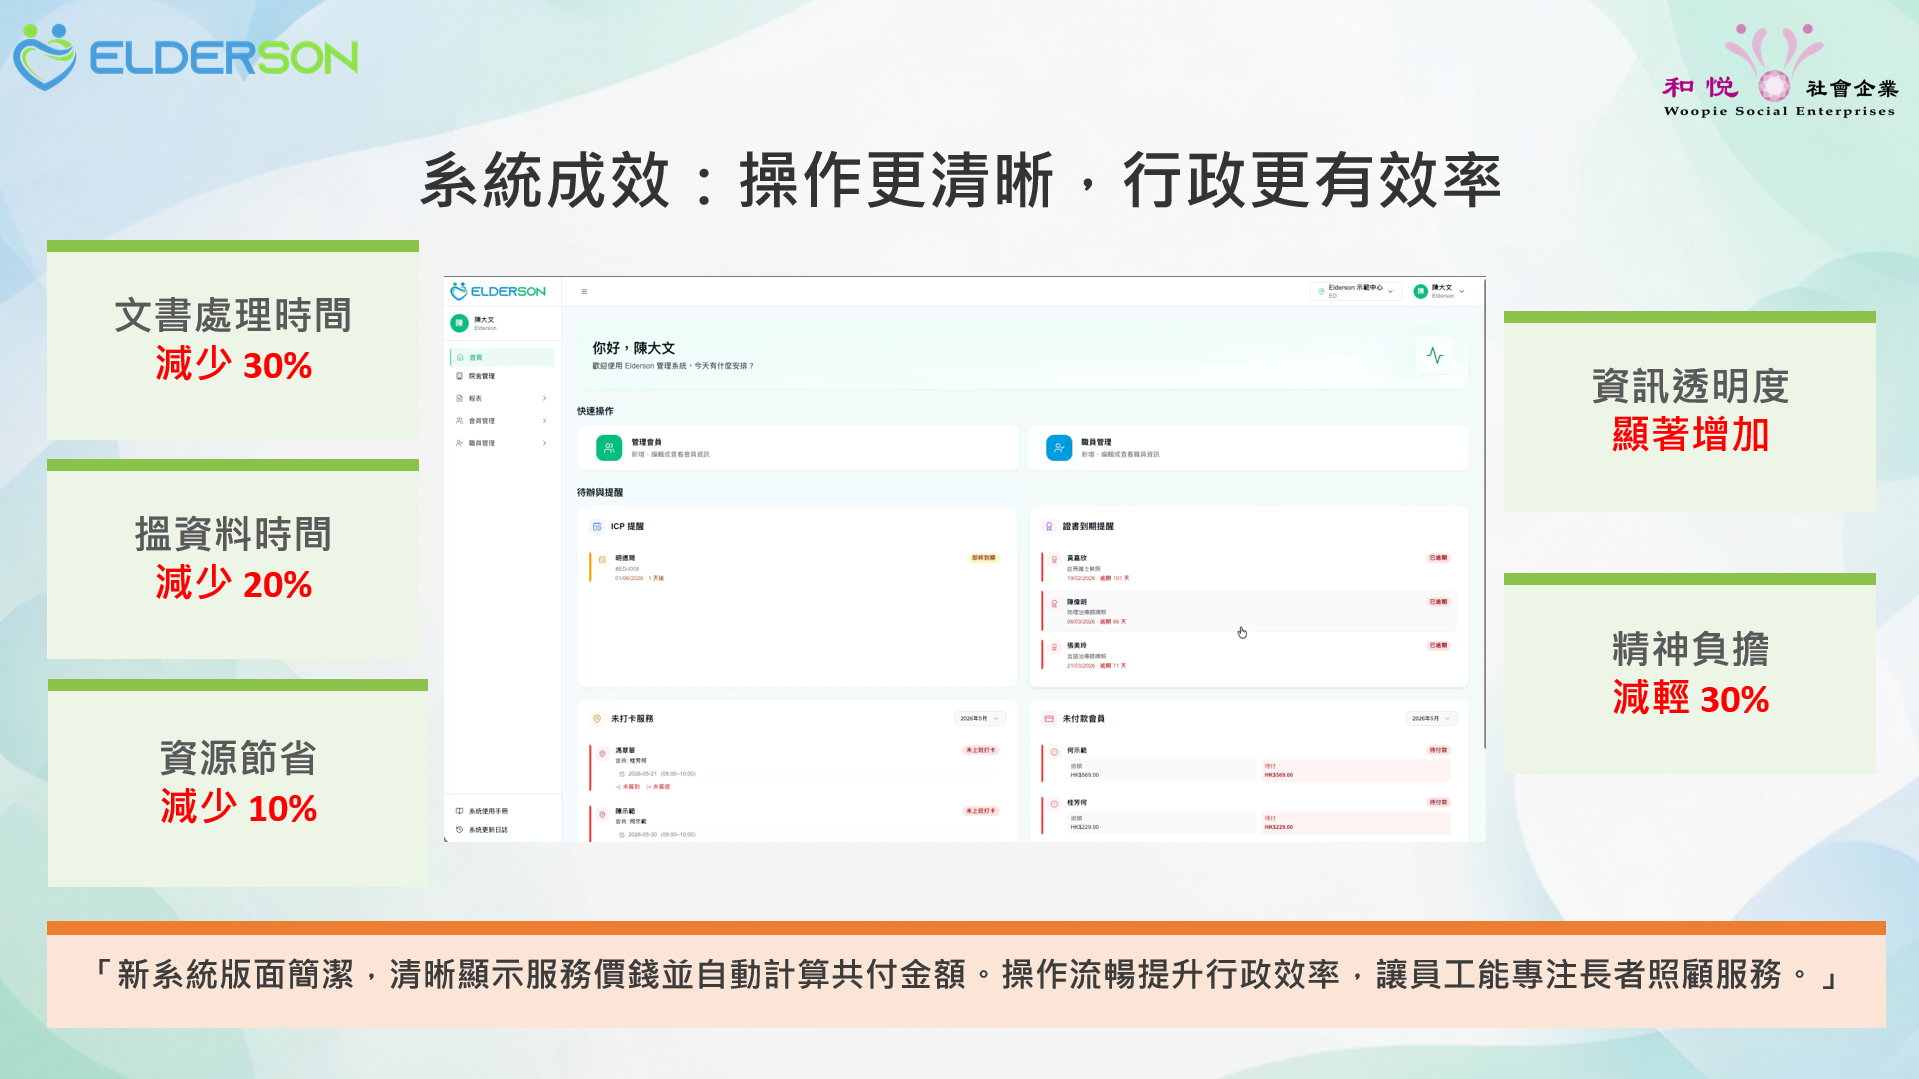This screenshot has height=1079, width=1919.
Task: Click the home icon beside 首頁
Action: (460, 357)
